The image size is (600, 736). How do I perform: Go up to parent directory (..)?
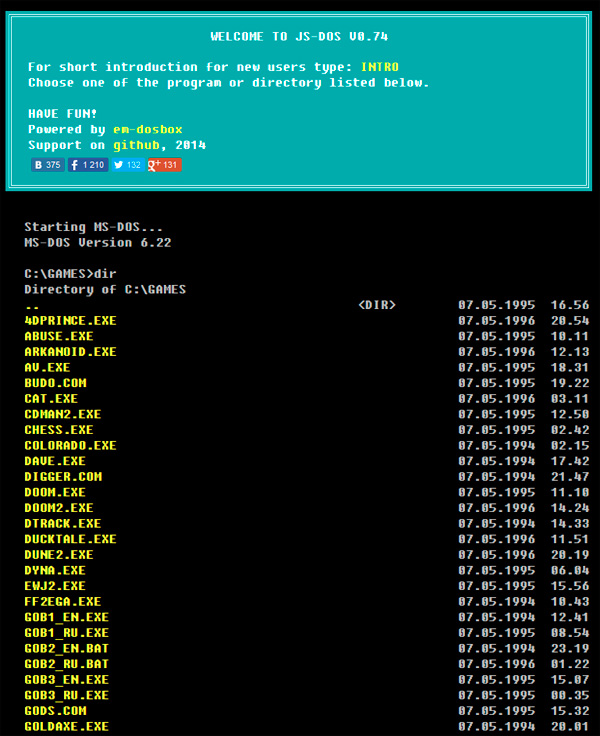pyautogui.click(x=32, y=305)
